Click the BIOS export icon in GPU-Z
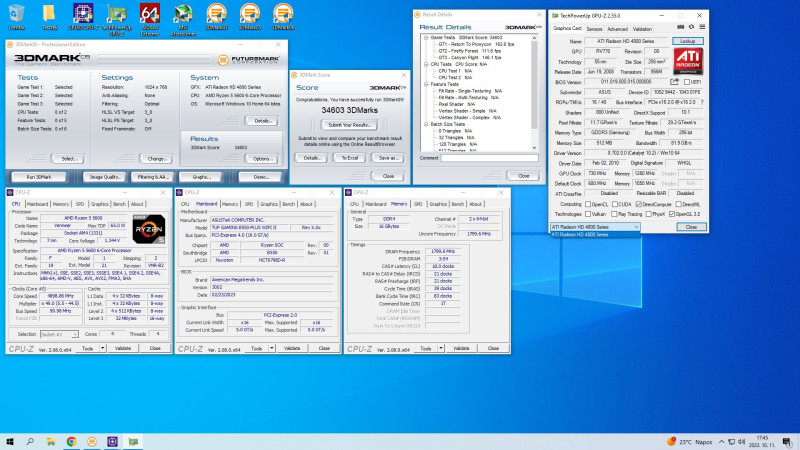800x450 pixels. [x=674, y=82]
